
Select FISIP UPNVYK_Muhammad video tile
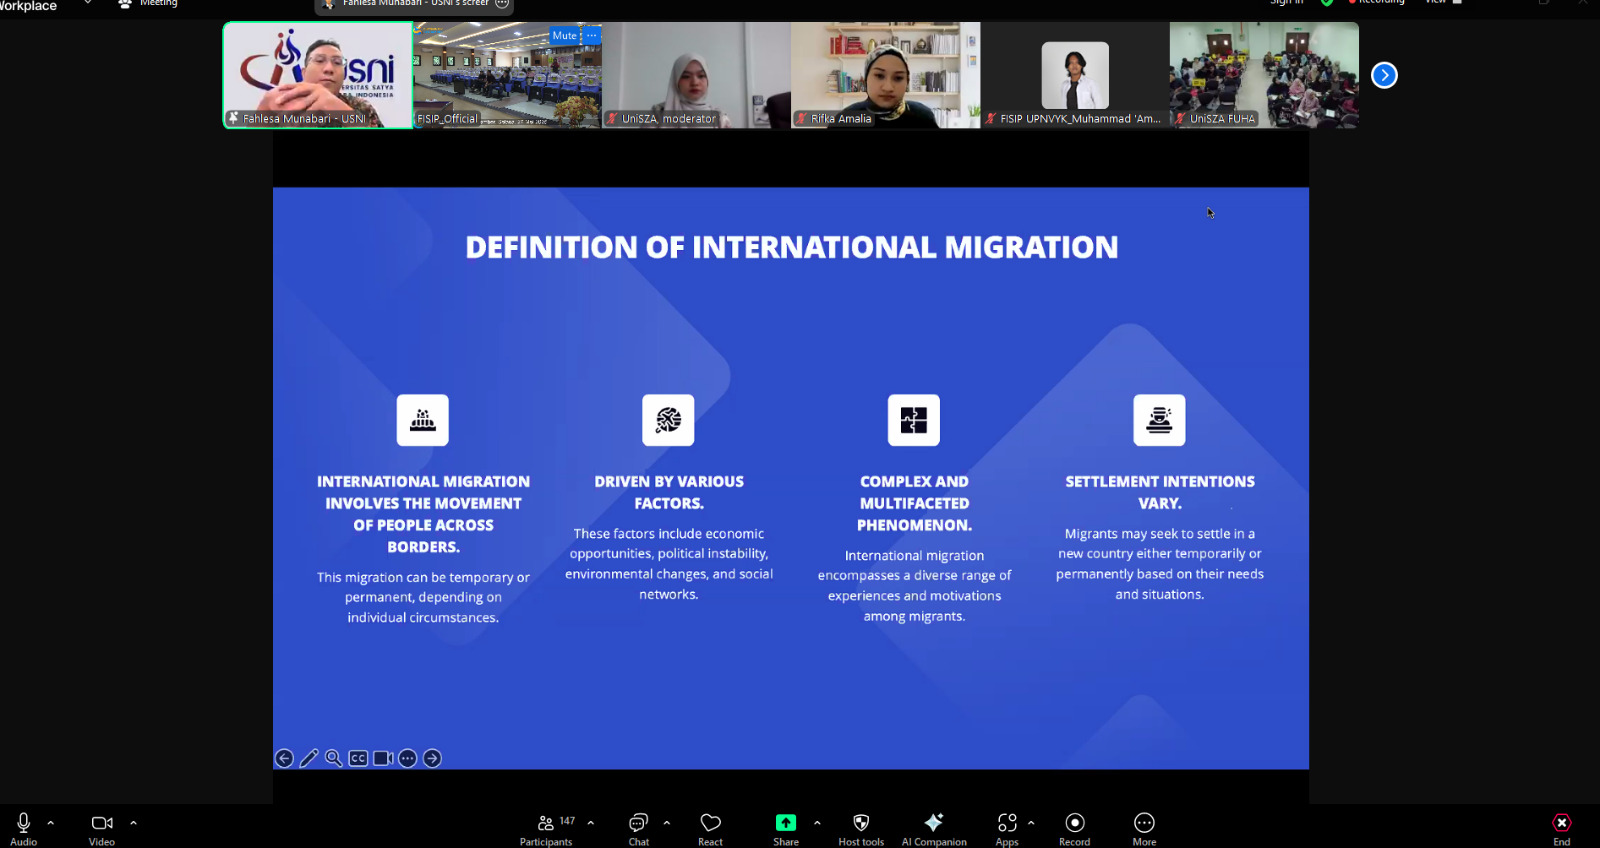1075,75
